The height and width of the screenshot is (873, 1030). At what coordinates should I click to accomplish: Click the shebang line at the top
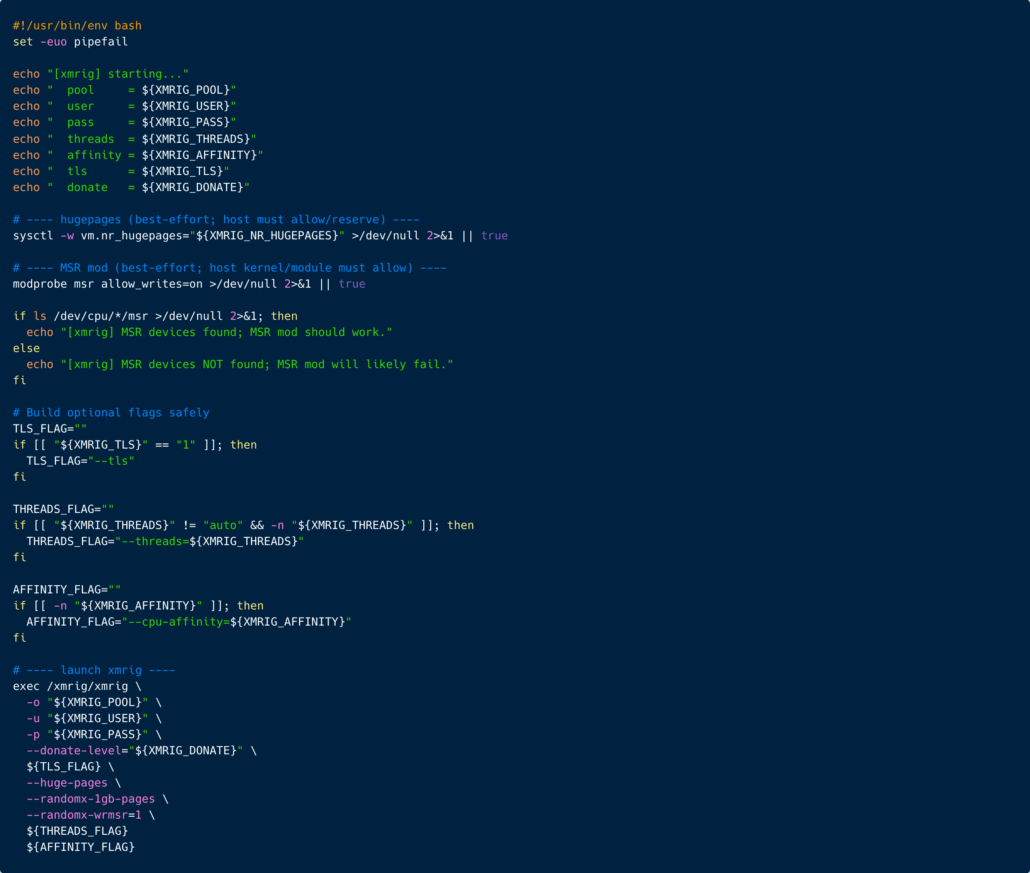click(x=77, y=25)
